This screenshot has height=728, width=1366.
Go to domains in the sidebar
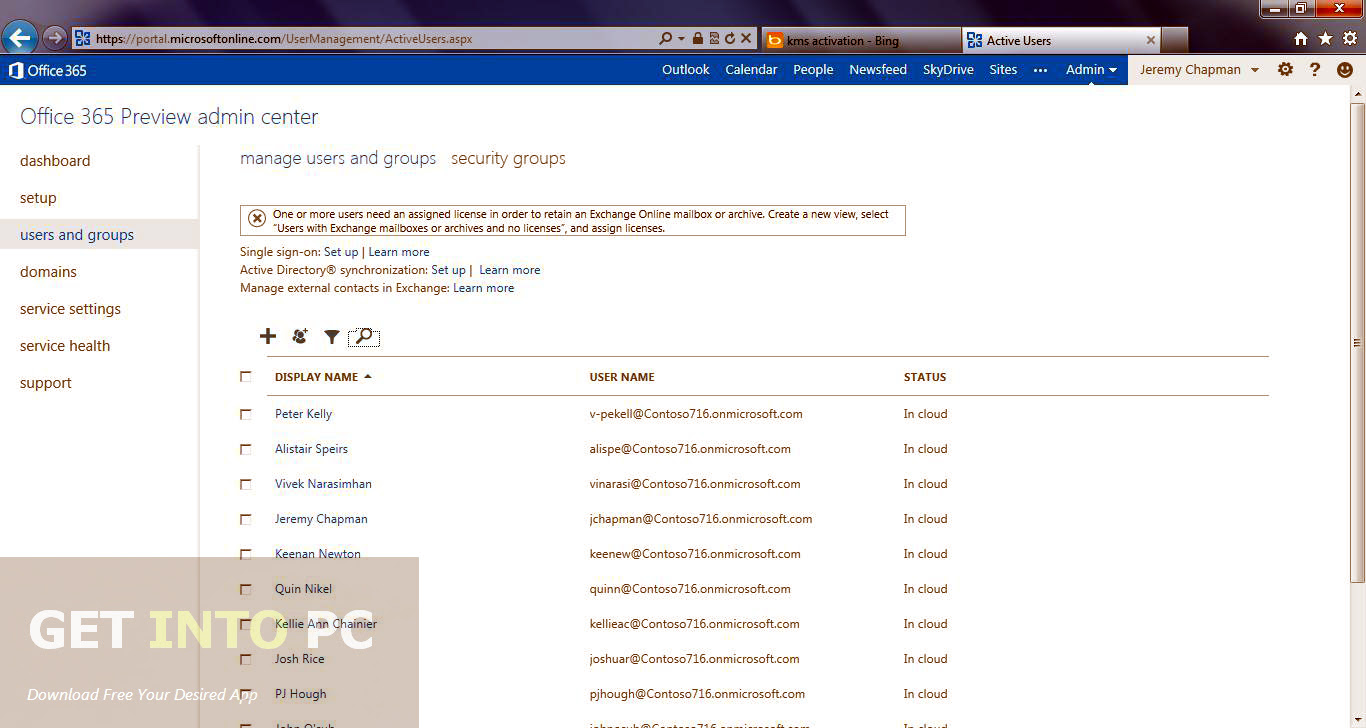[48, 272]
